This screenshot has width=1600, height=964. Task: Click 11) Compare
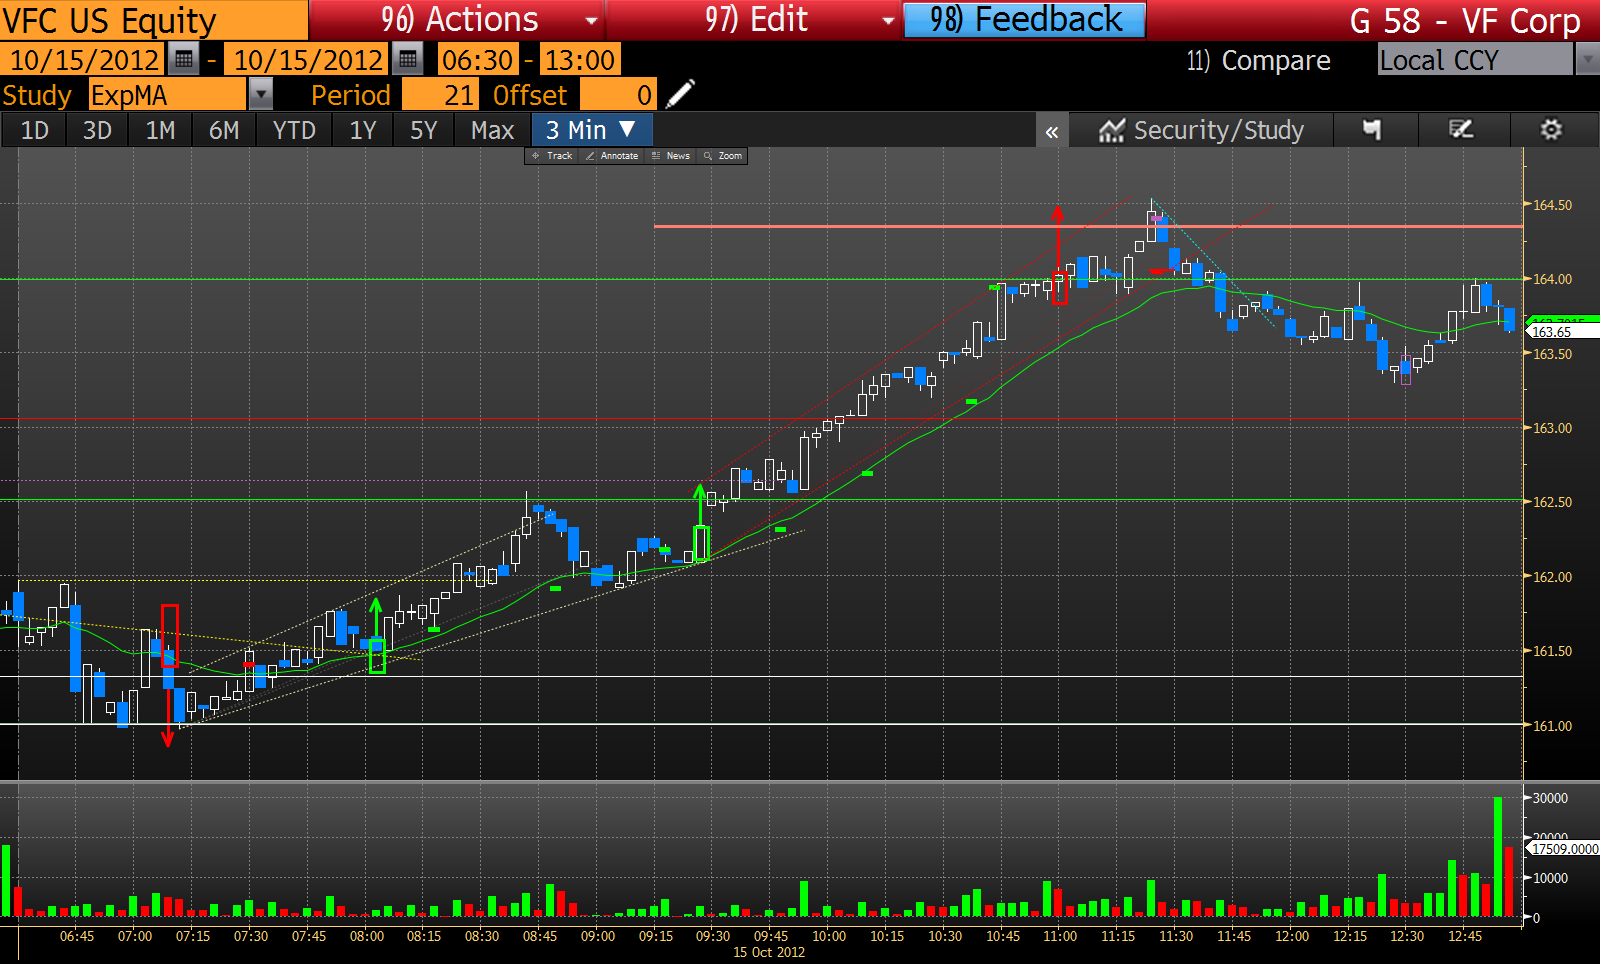click(1258, 61)
